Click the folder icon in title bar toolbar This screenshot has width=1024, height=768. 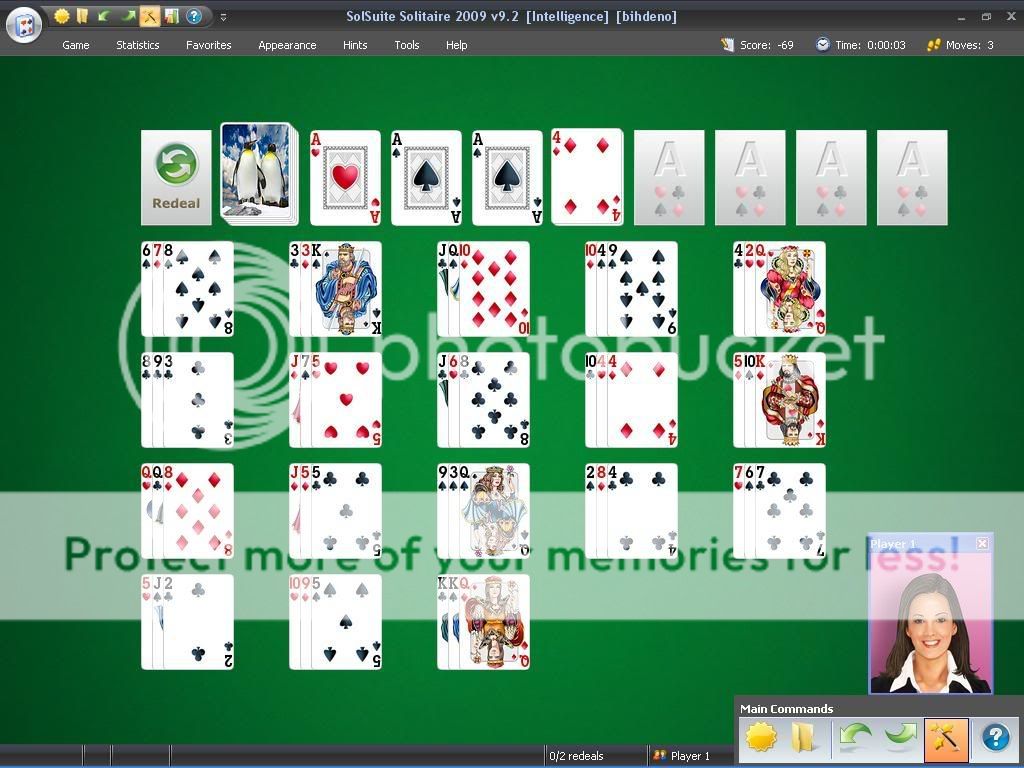82,16
